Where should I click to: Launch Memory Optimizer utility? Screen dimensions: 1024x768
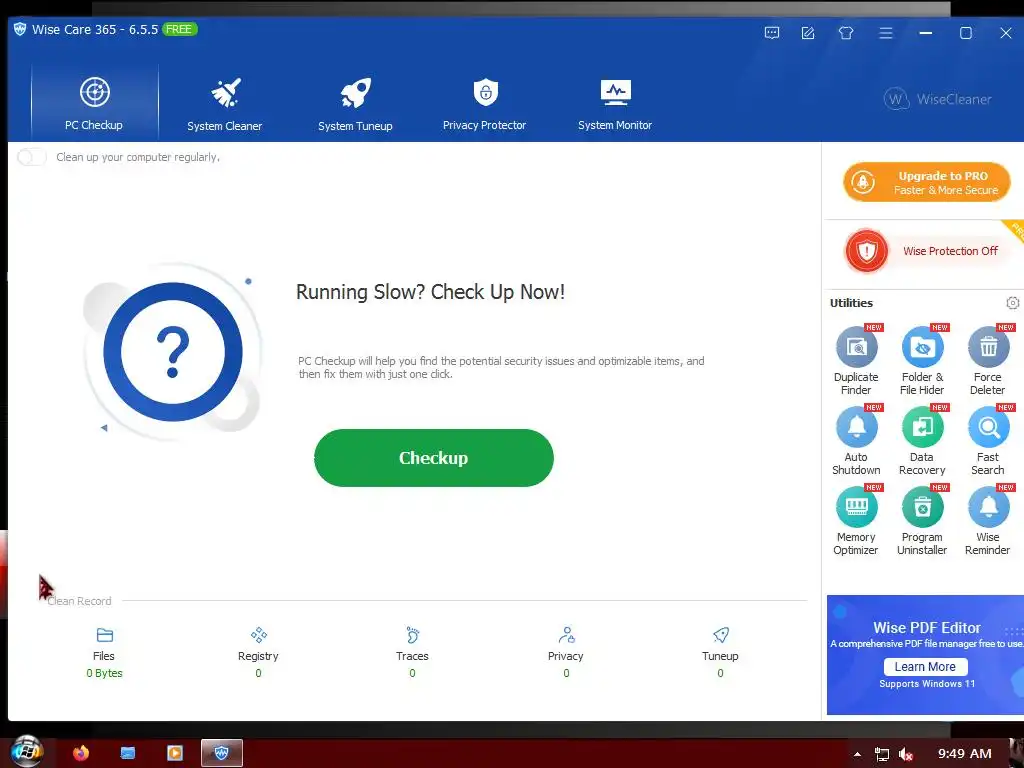tap(856, 522)
